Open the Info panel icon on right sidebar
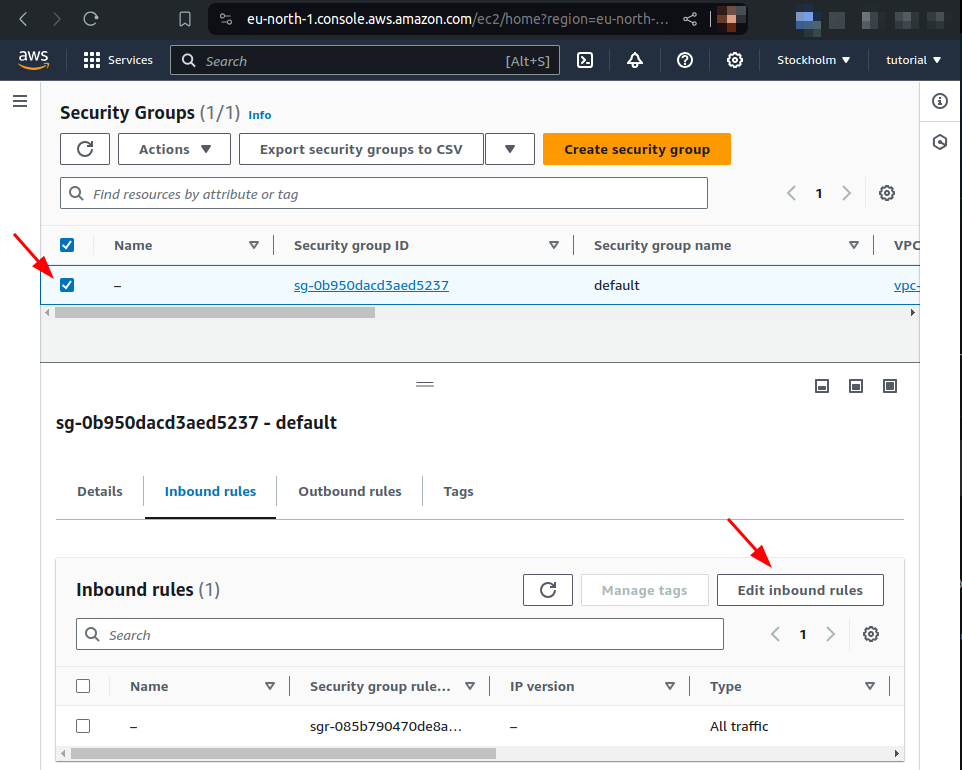This screenshot has width=962, height=770. point(939,100)
